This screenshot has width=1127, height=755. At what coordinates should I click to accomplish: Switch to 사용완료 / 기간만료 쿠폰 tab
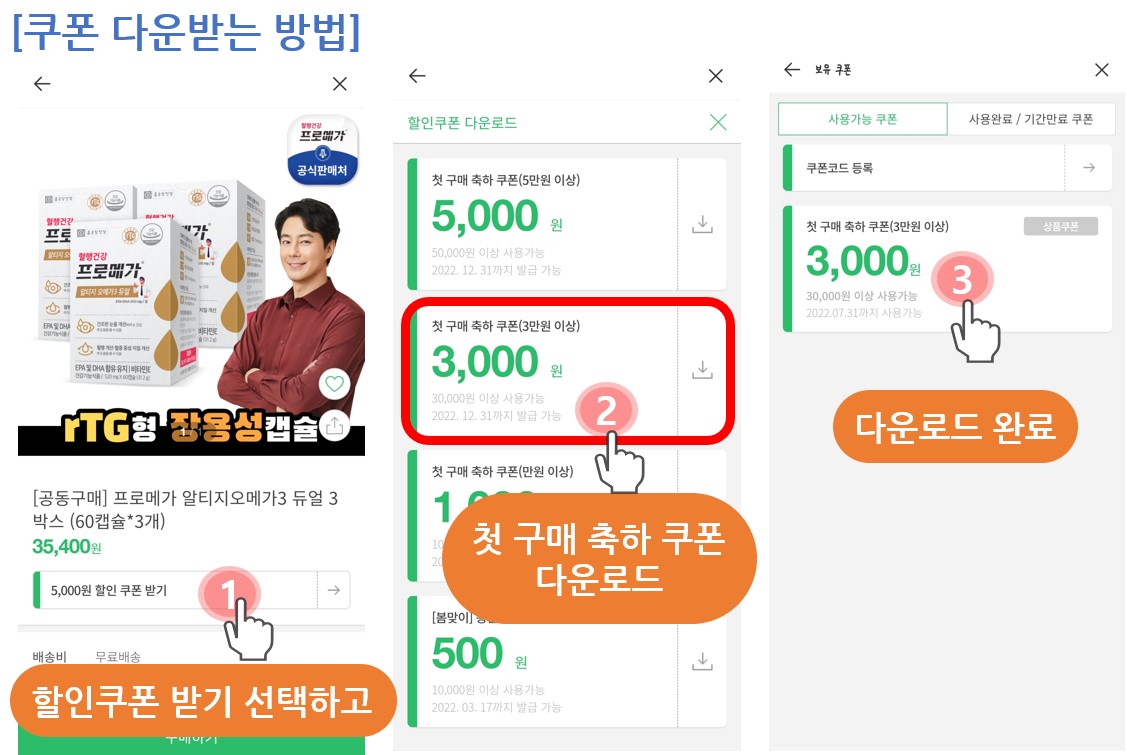click(x=1031, y=119)
